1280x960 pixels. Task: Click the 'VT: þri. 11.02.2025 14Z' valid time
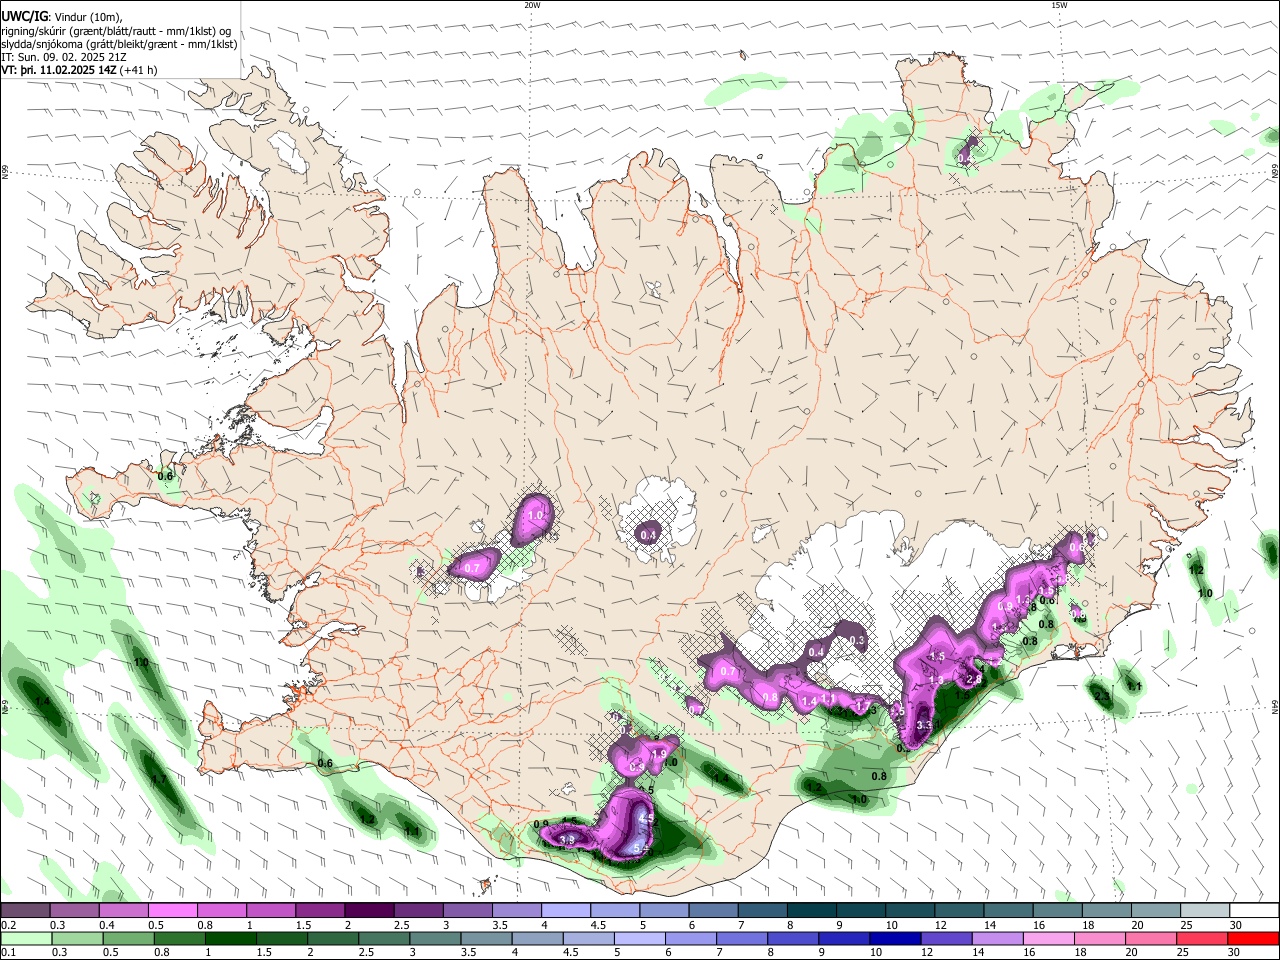pos(59,70)
